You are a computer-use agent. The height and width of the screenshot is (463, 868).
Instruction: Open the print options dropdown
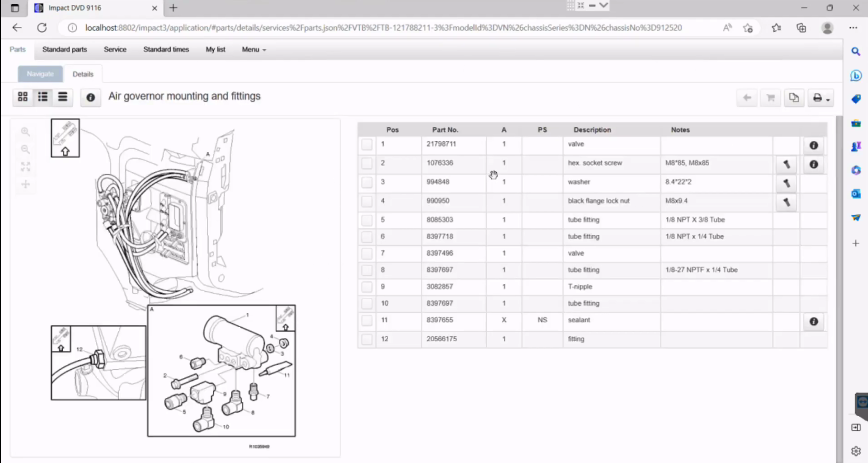coord(821,98)
